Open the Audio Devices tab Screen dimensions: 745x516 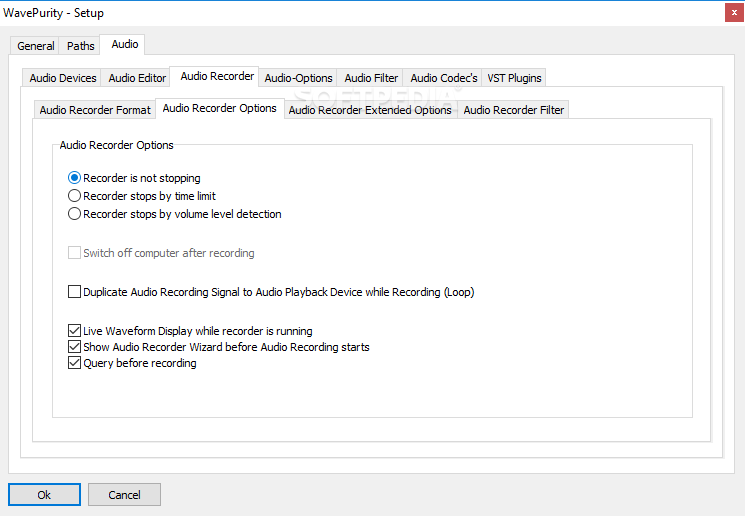tap(63, 78)
